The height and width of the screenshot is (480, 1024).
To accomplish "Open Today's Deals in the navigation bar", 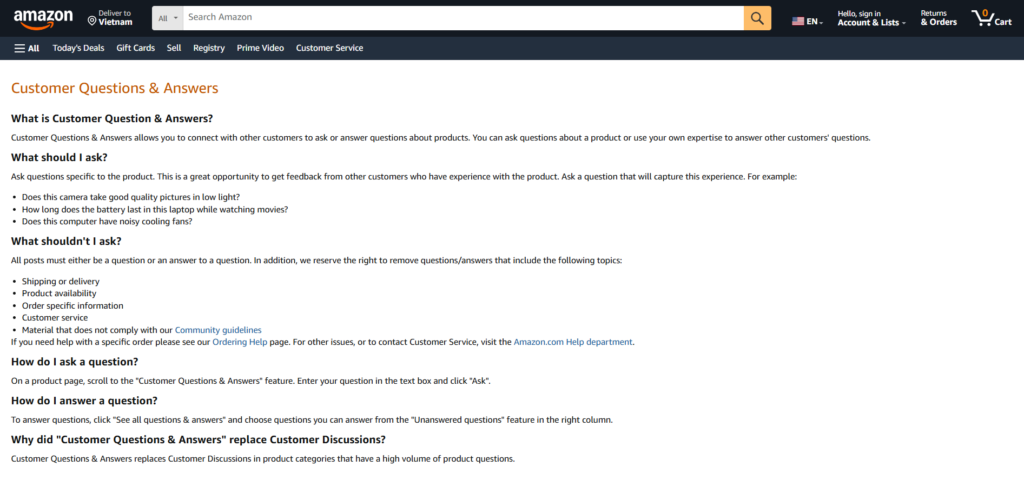I will (78, 48).
